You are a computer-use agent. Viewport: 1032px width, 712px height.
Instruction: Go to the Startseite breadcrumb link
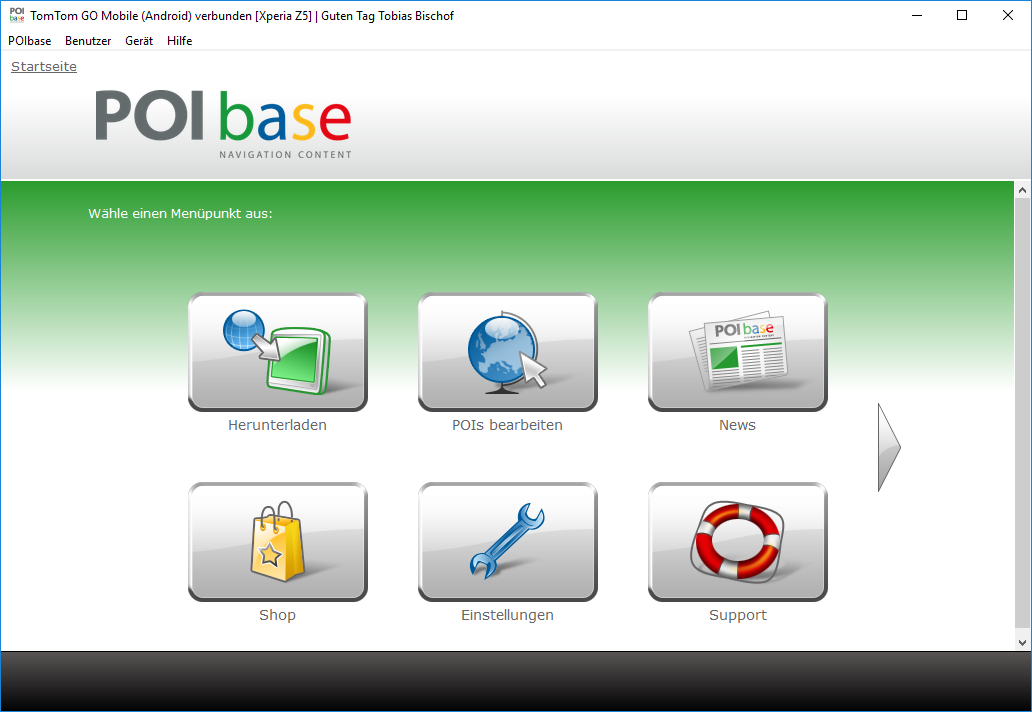(x=44, y=66)
